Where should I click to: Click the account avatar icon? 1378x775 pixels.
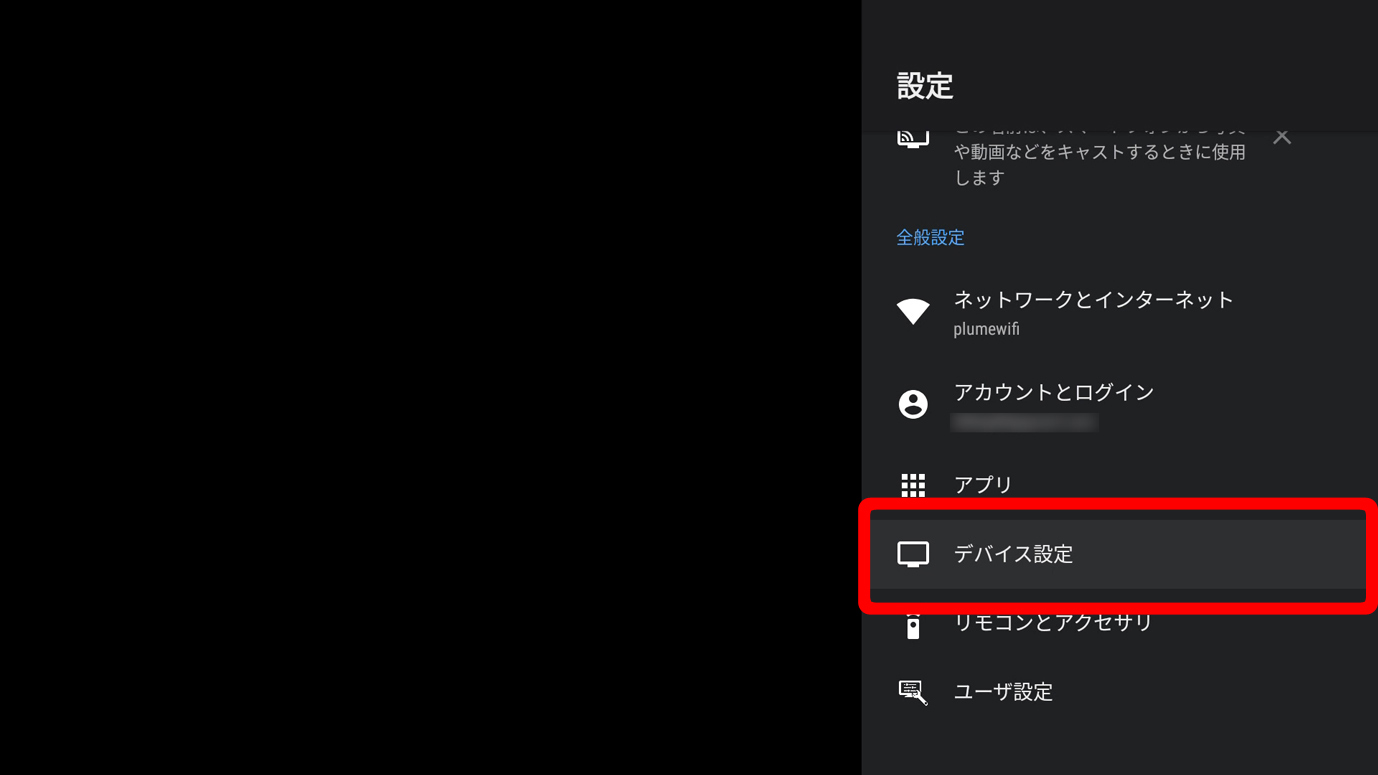coord(913,404)
